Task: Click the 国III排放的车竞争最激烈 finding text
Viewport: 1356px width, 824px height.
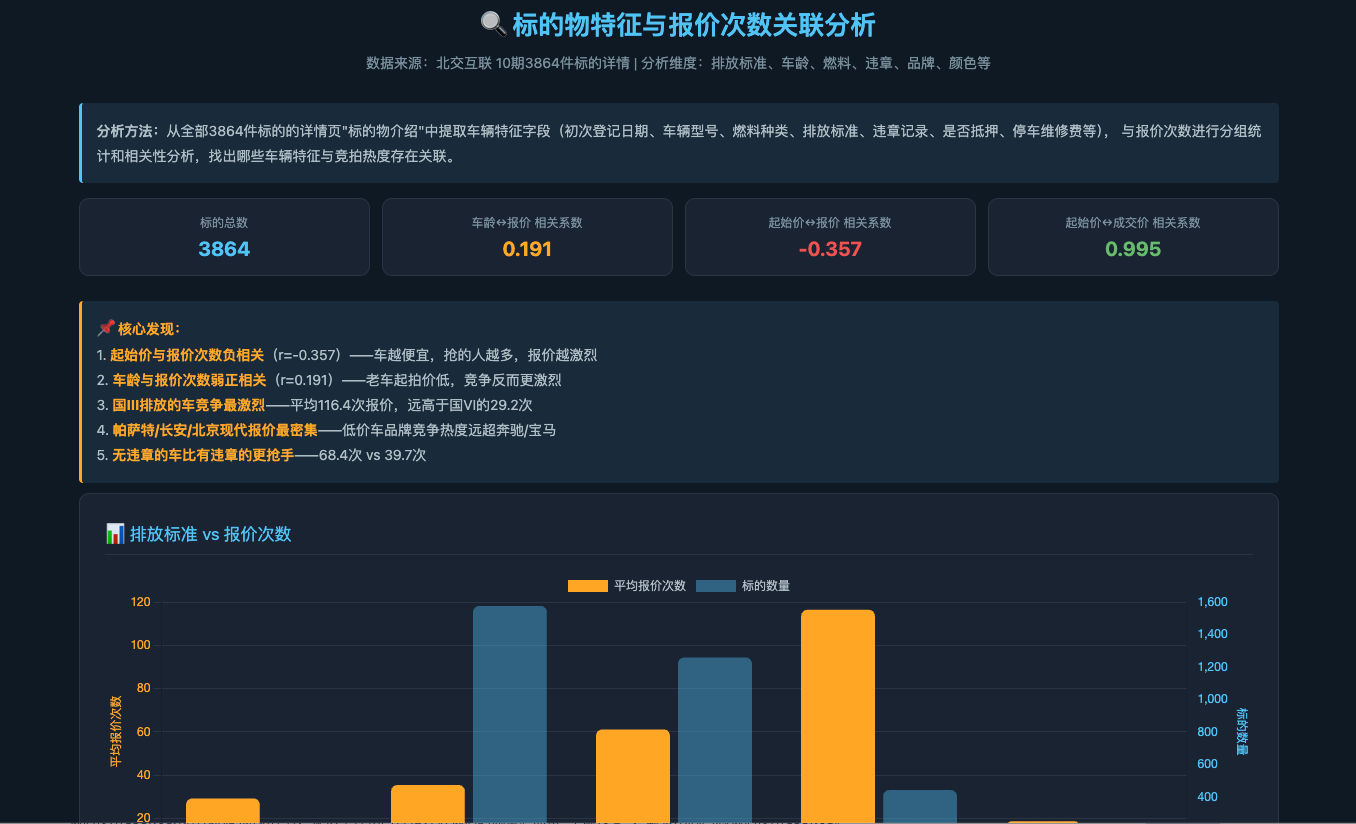Action: click(x=188, y=405)
